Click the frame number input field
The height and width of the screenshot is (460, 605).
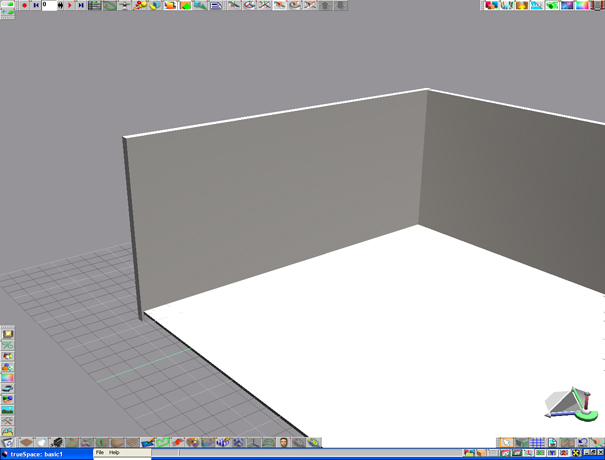[49, 5]
